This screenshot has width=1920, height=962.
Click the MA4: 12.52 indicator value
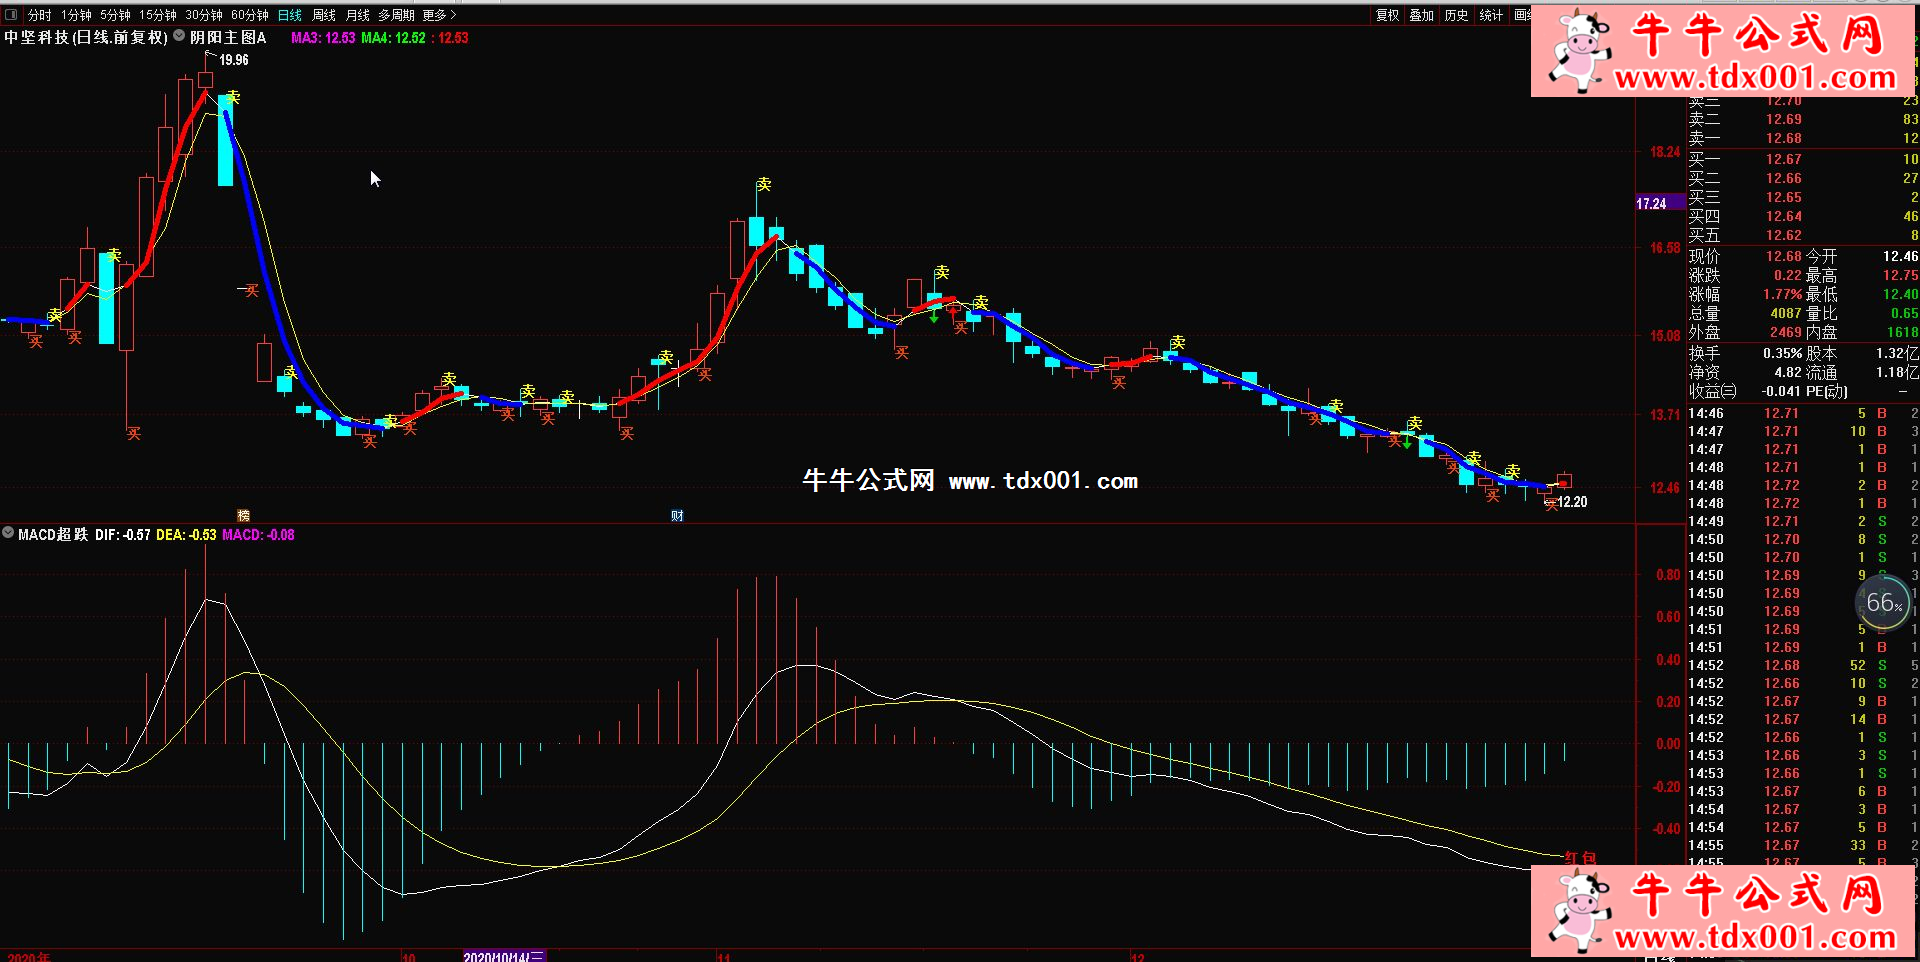pyautogui.click(x=393, y=38)
